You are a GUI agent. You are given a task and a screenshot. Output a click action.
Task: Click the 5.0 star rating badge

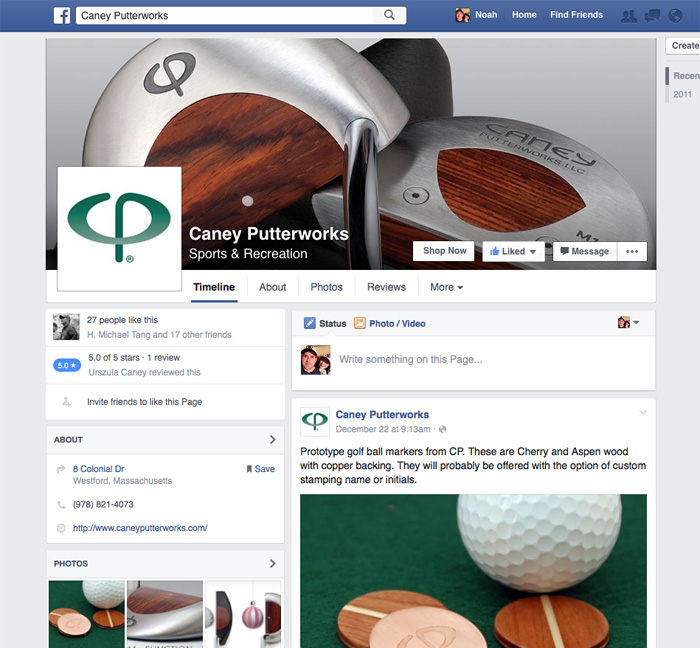click(67, 365)
